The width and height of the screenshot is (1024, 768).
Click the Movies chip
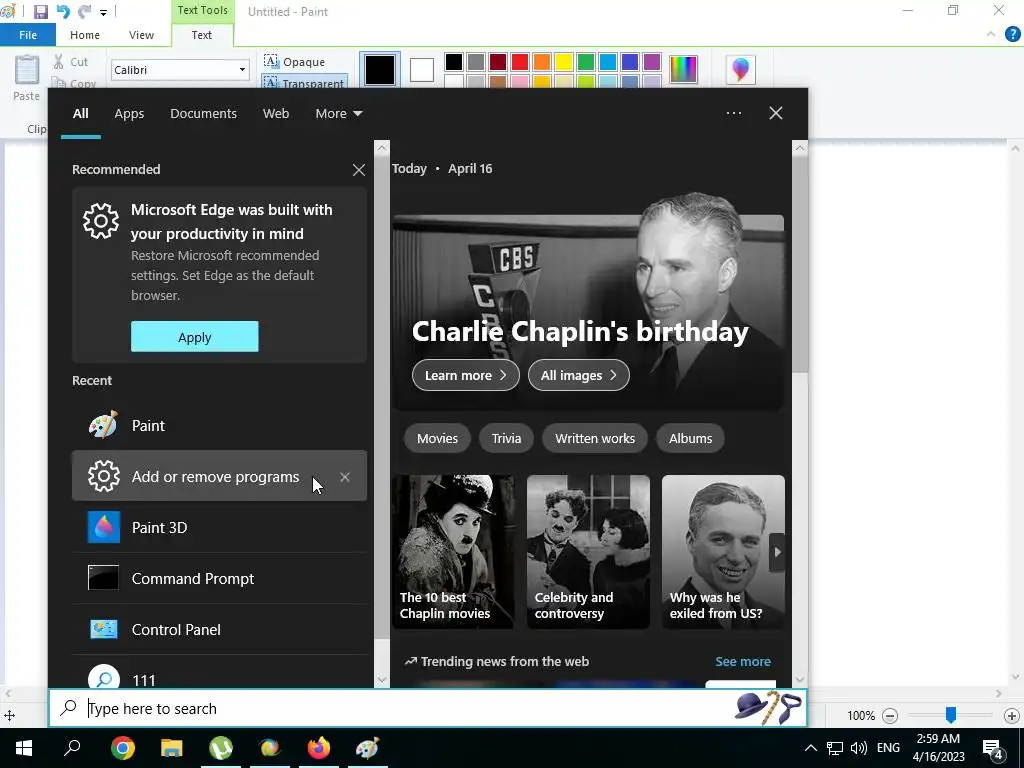coord(438,438)
